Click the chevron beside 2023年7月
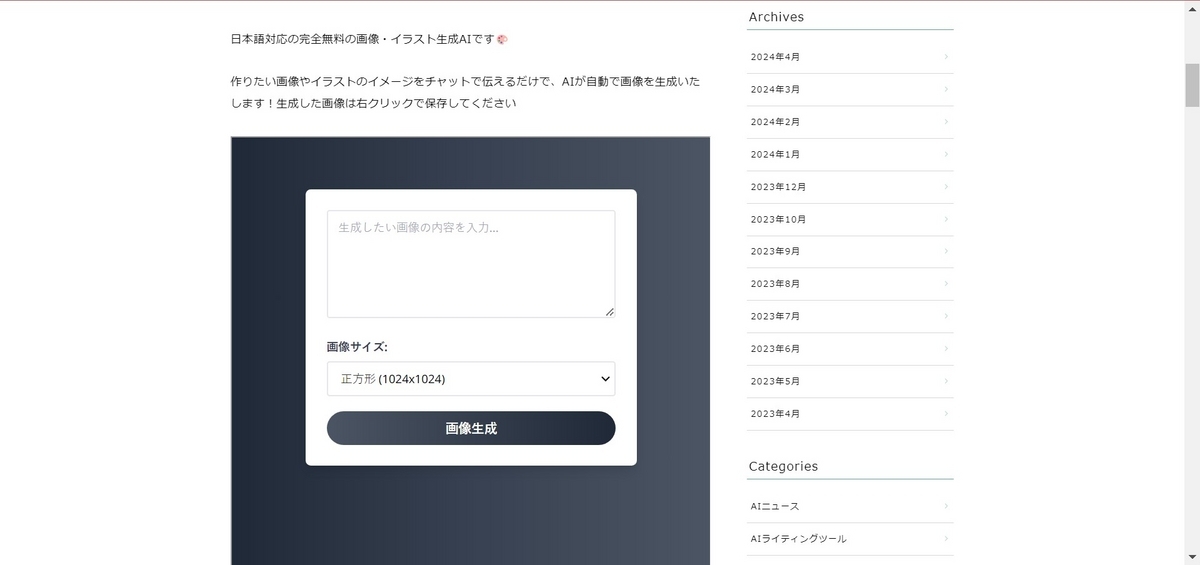Screen dimensions: 1200x565 tap(946, 316)
